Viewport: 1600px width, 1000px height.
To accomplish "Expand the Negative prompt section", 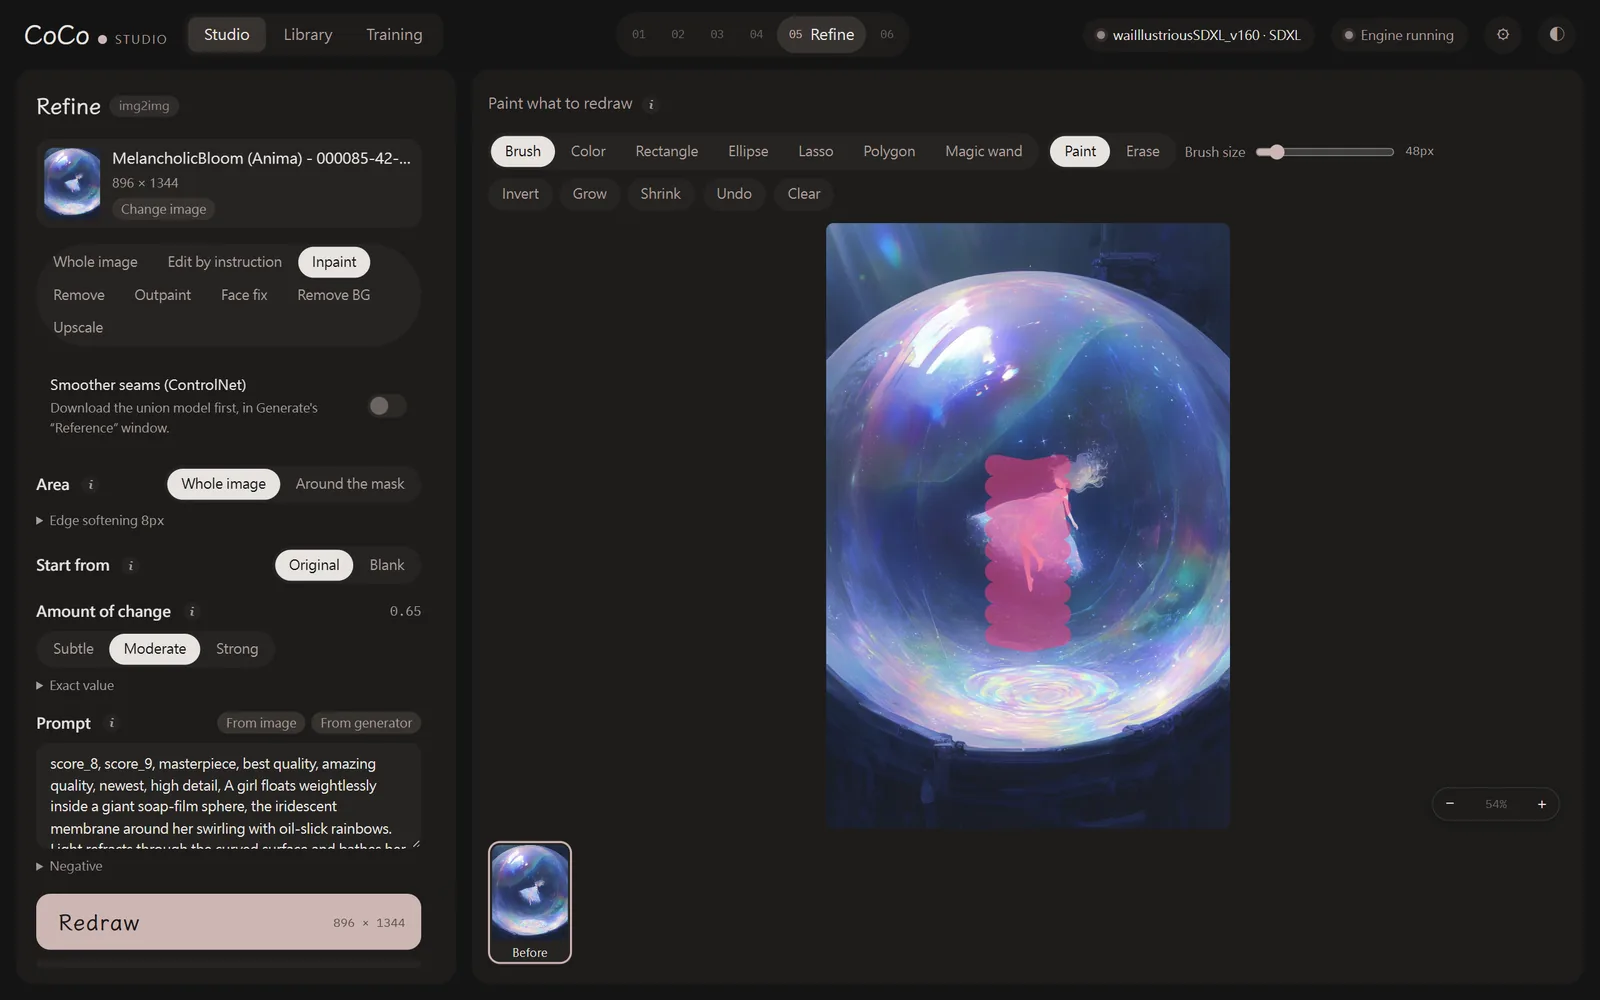I will tap(69, 866).
